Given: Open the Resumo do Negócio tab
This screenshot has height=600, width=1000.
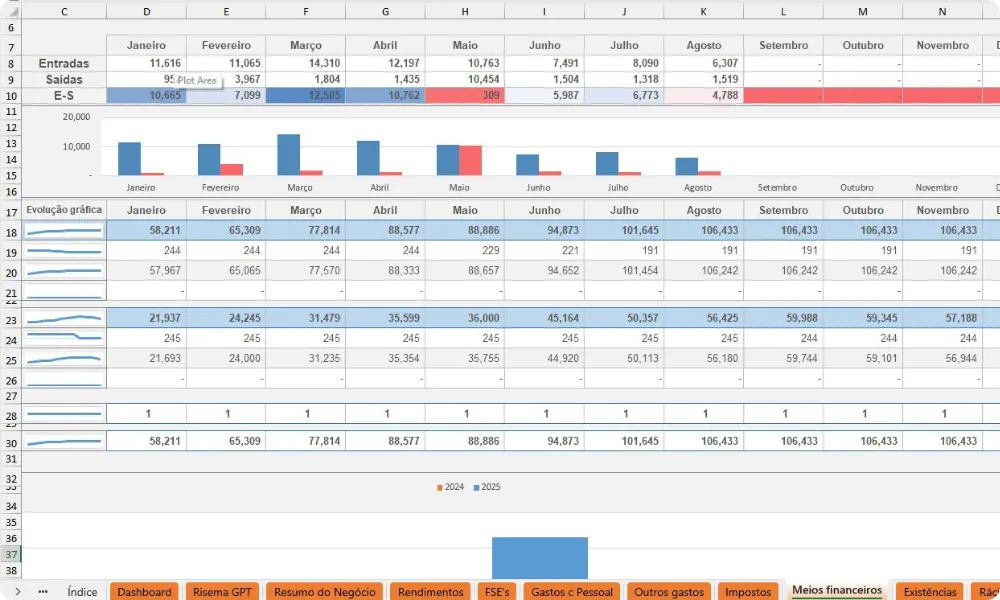Looking at the screenshot, I should tap(325, 591).
